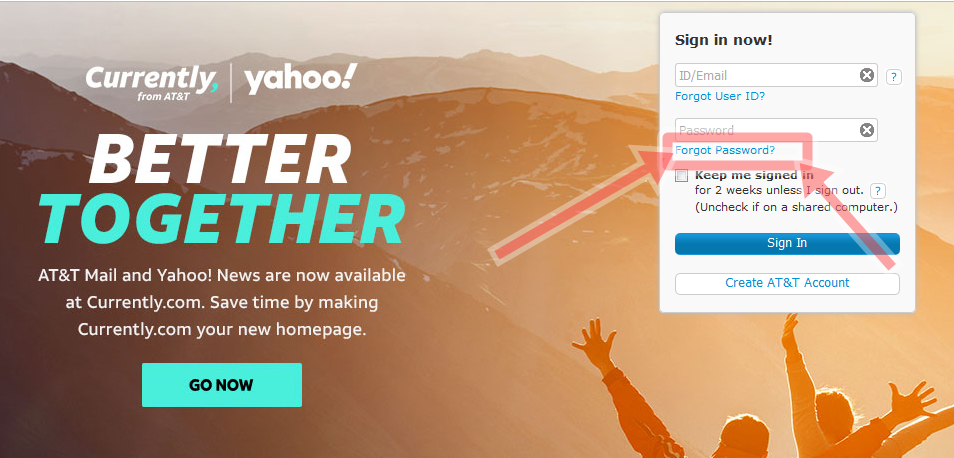Image resolution: width=954 pixels, height=458 pixels.
Task: Clear the ID/Email field with its X icon
Action: [x=866, y=75]
